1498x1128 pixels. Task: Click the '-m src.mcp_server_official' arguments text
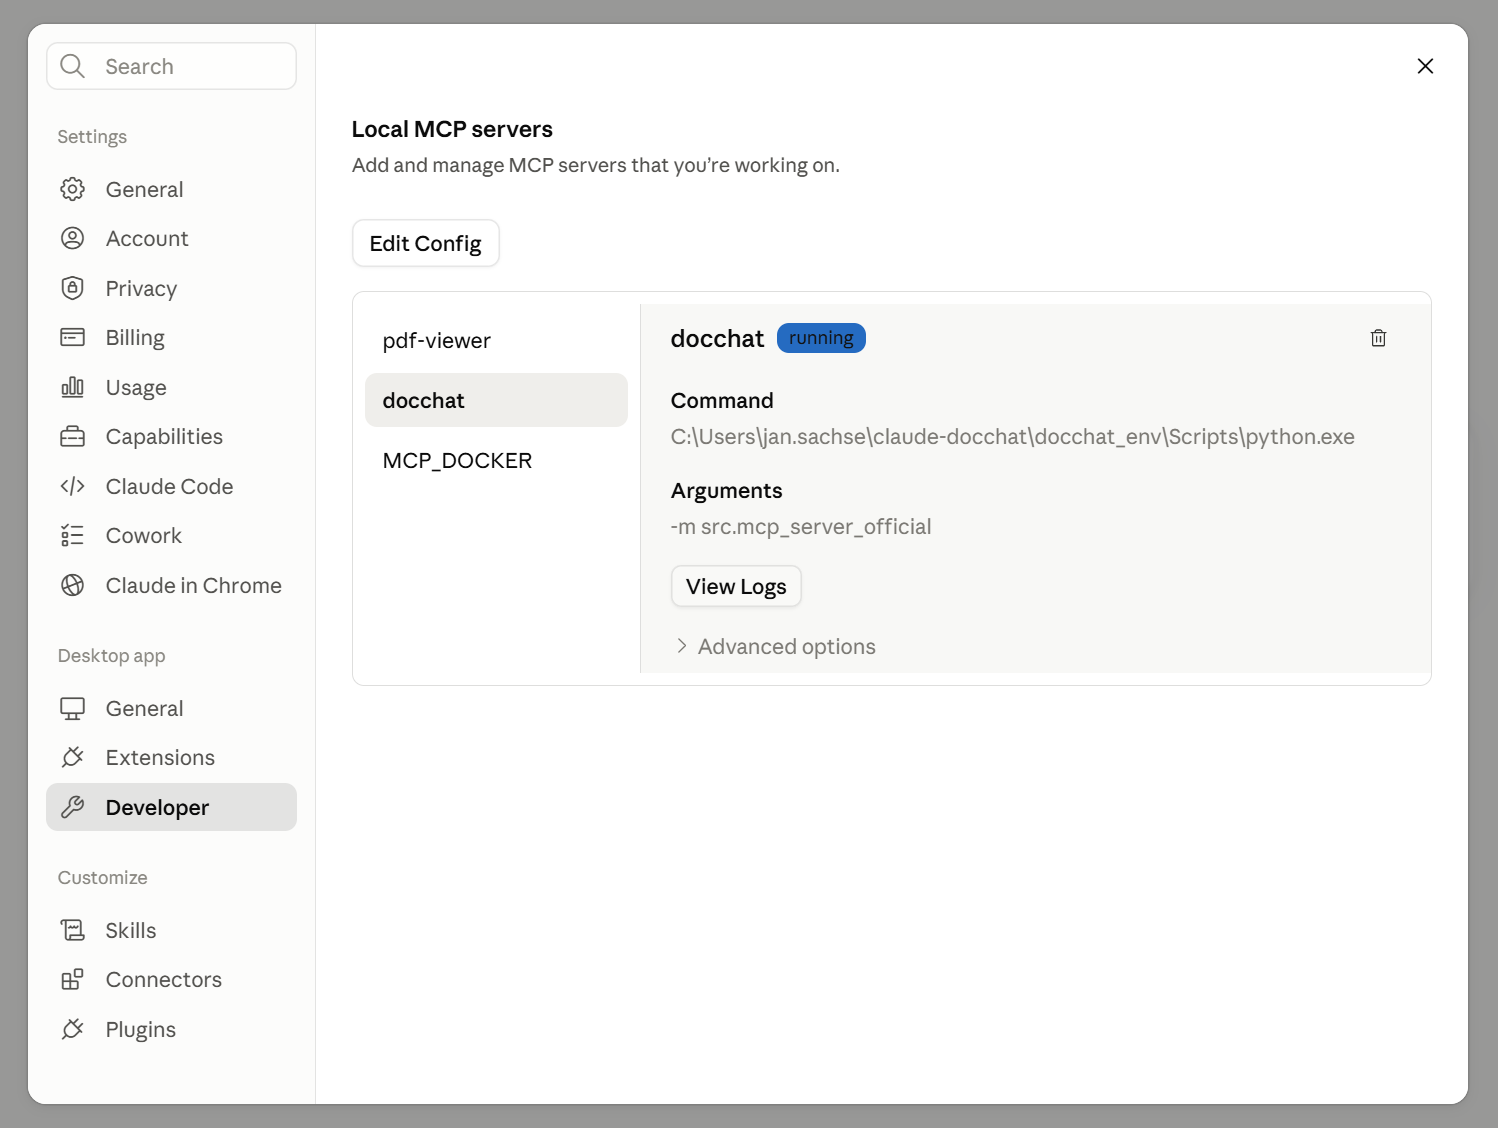(x=801, y=526)
